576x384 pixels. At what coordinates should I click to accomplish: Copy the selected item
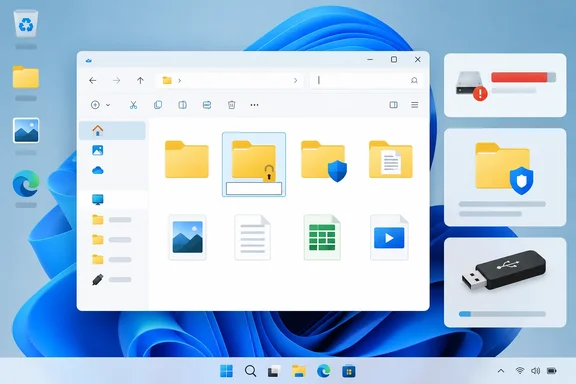[x=158, y=105]
